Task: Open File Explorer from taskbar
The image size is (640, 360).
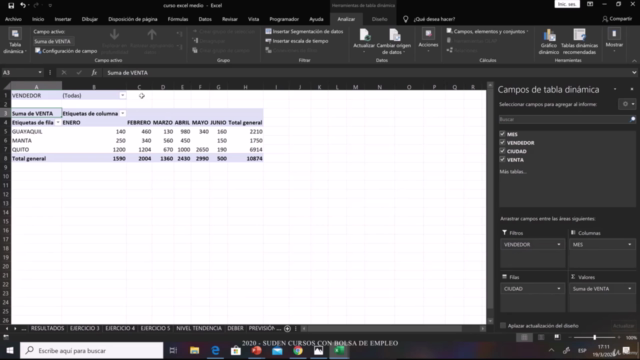Action: [194, 351]
